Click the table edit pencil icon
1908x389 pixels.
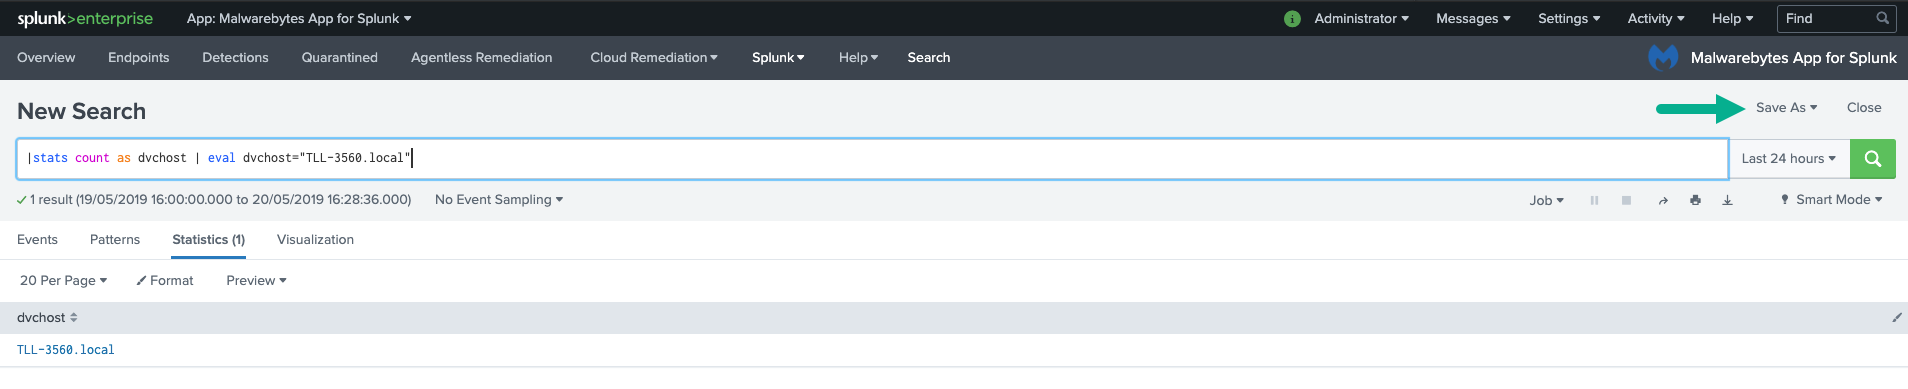click(1896, 318)
